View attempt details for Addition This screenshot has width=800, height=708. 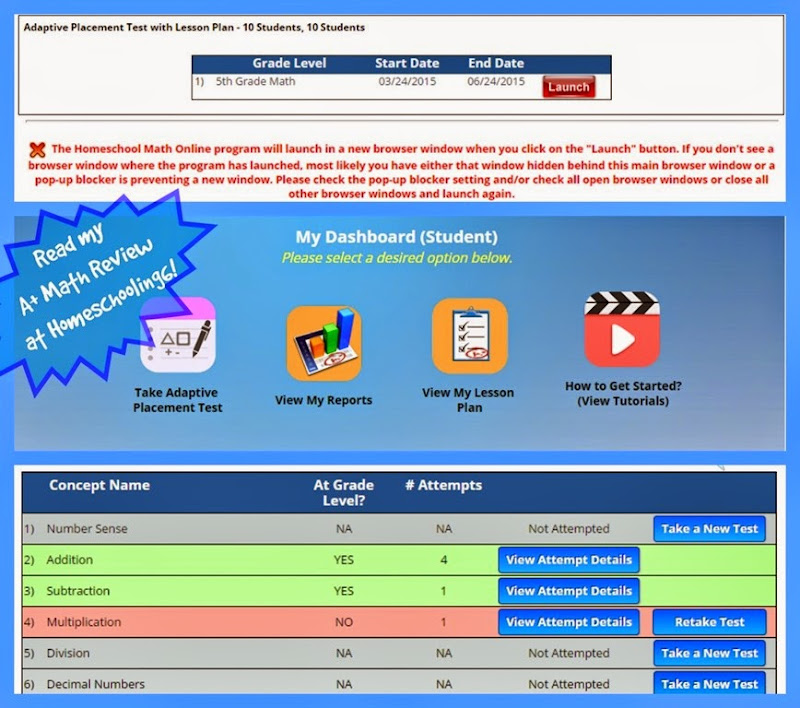[x=569, y=560]
